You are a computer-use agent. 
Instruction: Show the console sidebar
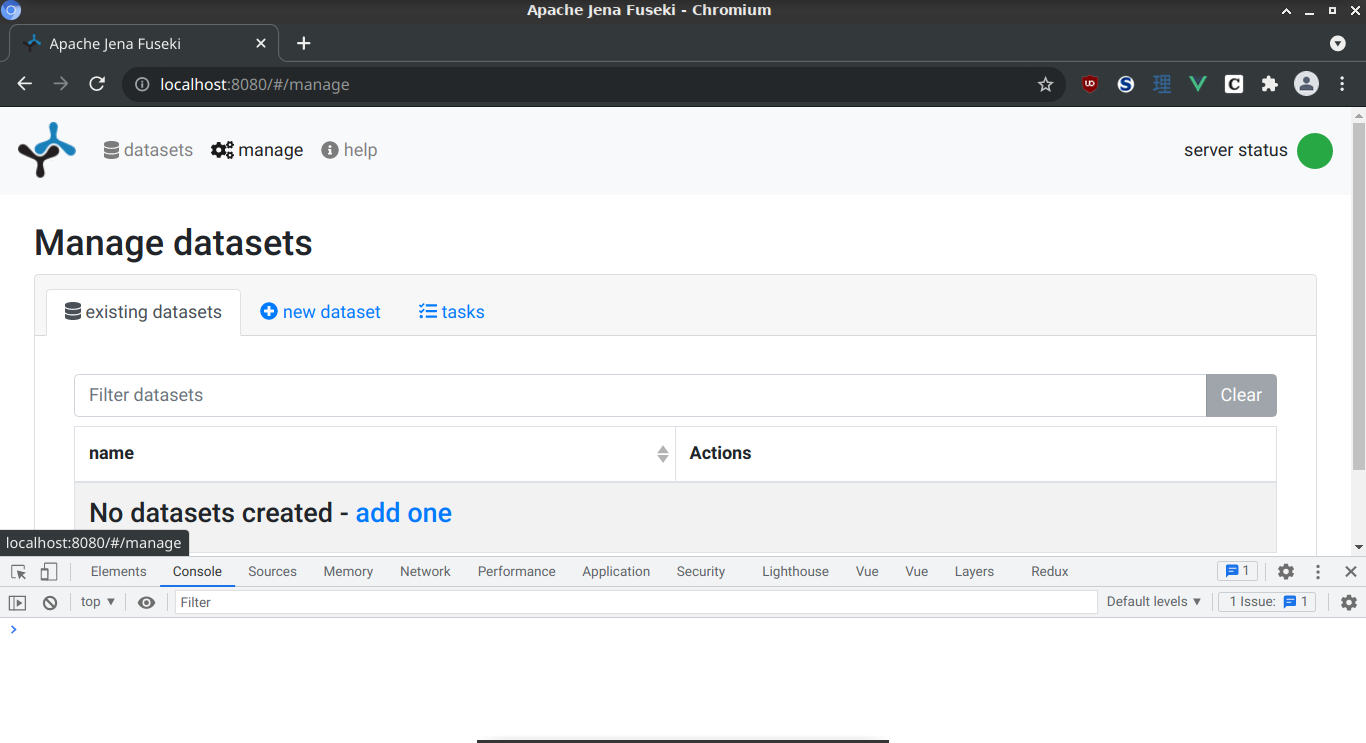click(17, 602)
